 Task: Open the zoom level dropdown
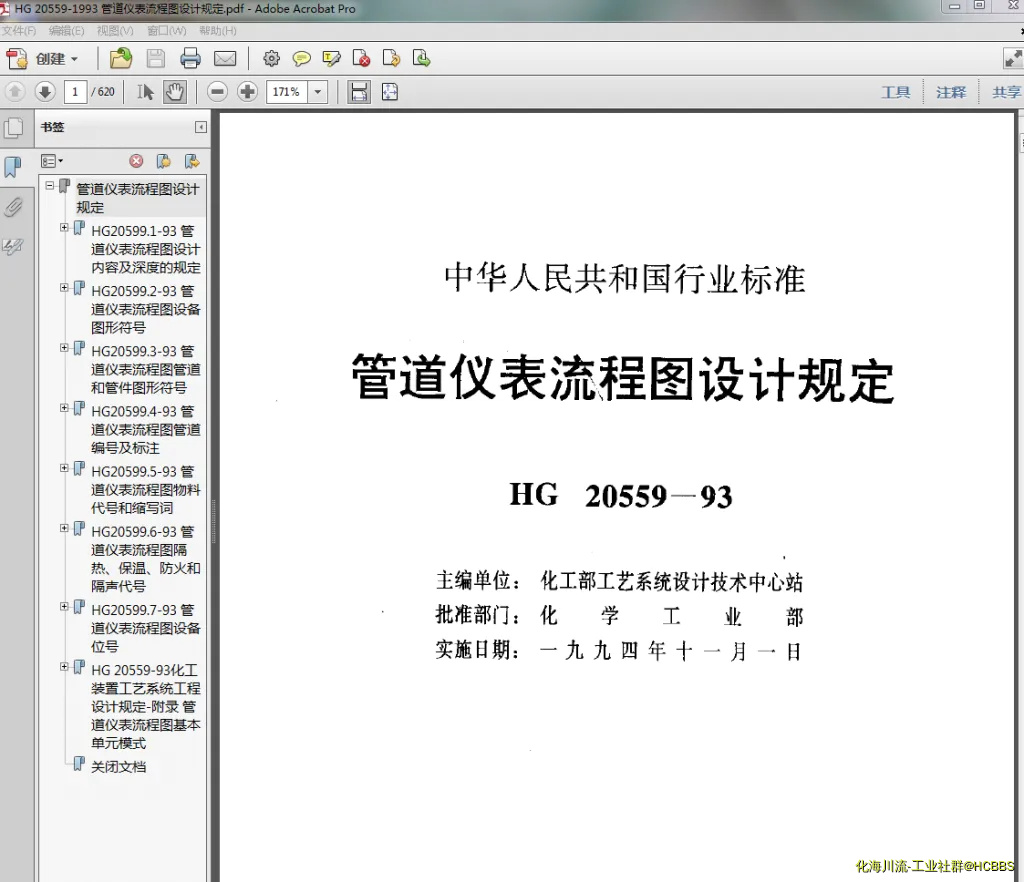pos(318,92)
